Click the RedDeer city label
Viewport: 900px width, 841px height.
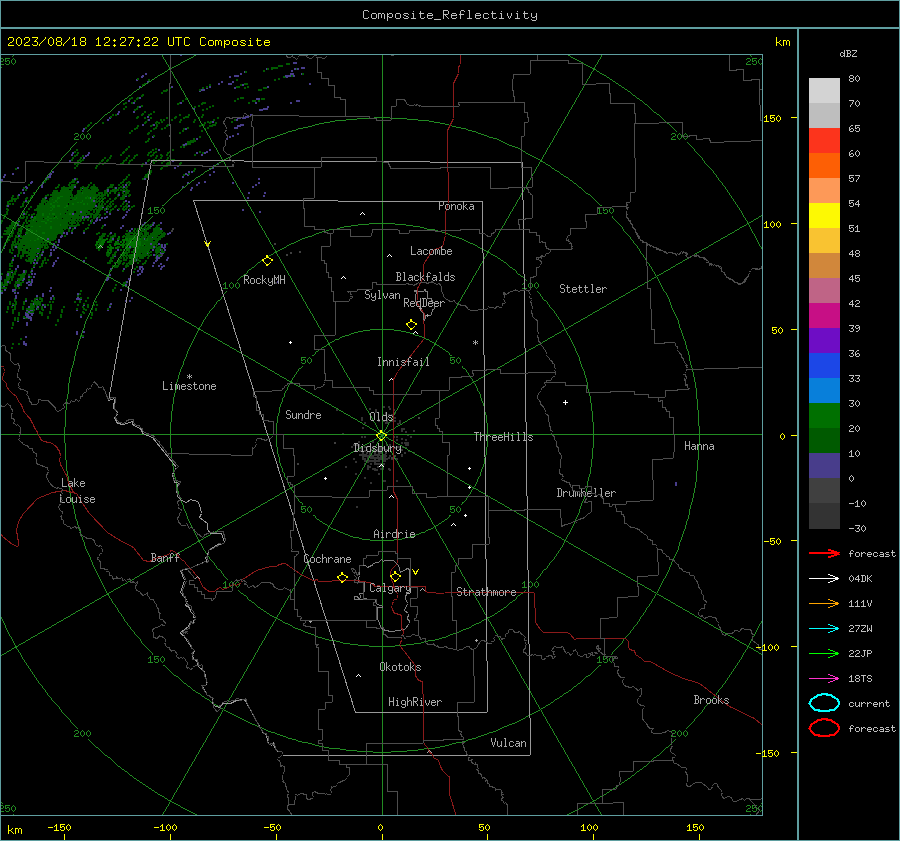424,303
